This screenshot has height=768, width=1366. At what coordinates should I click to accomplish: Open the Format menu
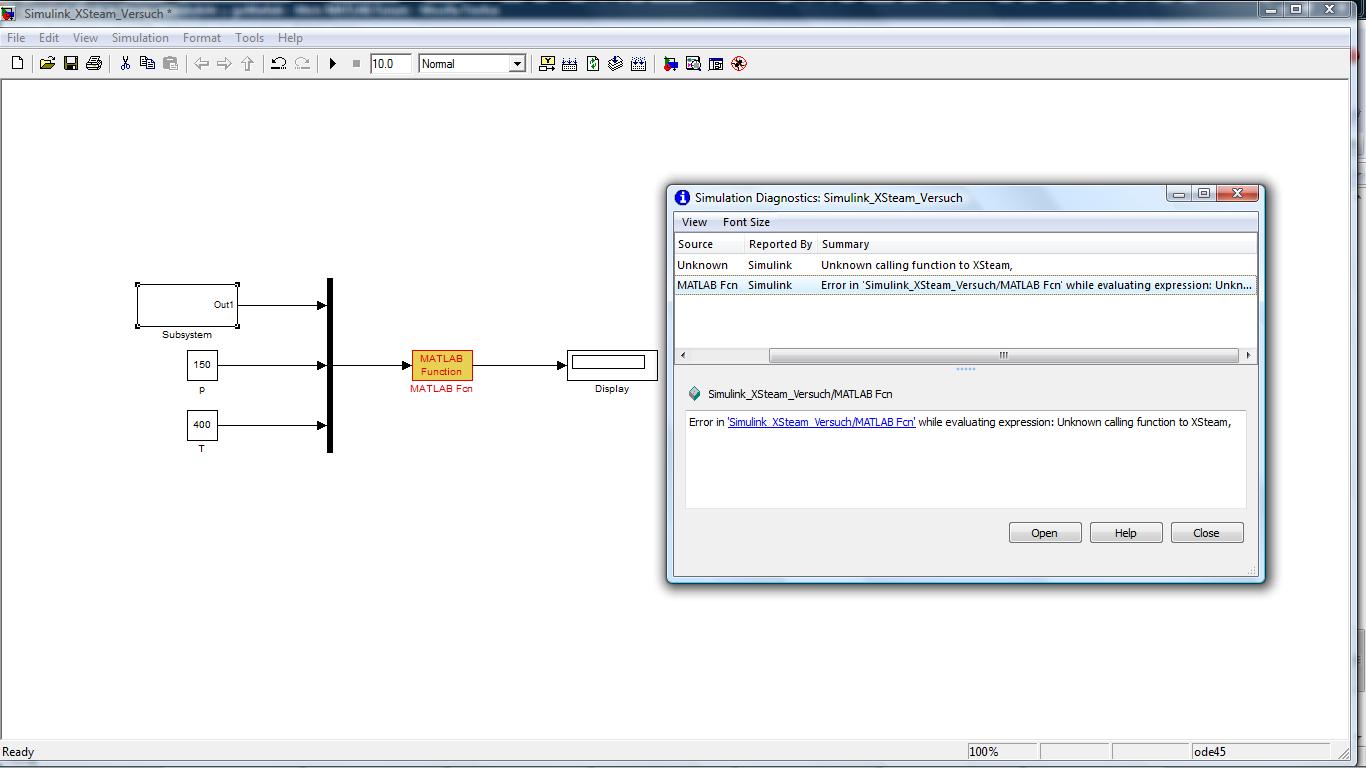[201, 38]
